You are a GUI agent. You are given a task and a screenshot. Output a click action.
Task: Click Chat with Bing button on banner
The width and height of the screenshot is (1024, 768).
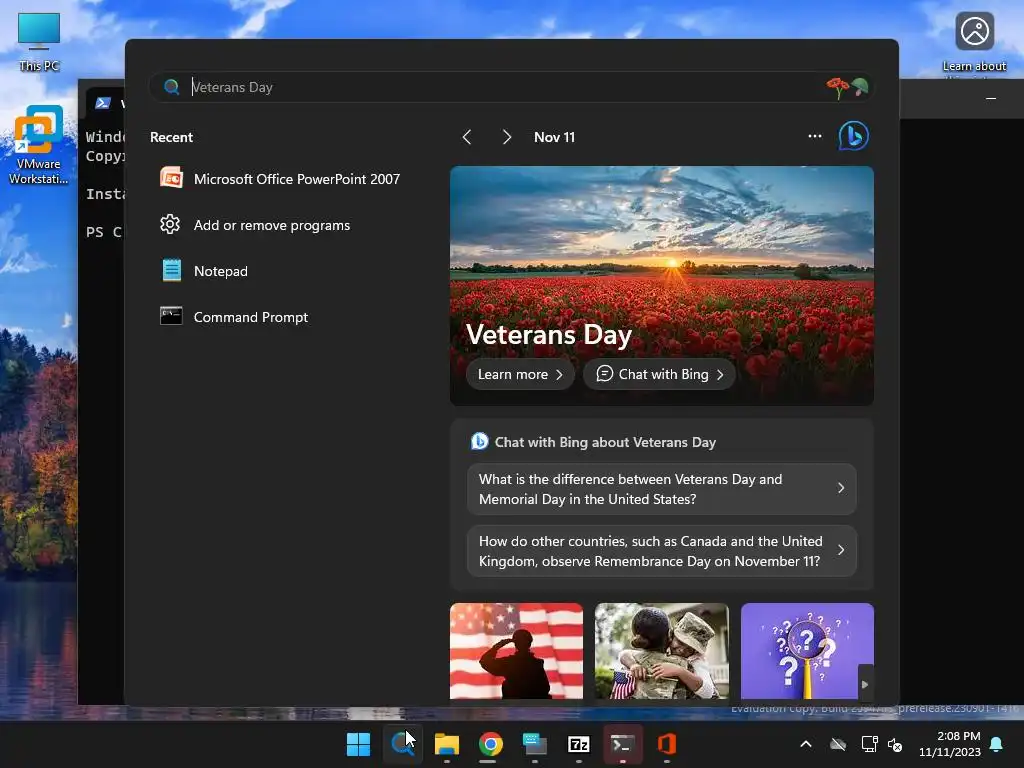(660, 374)
